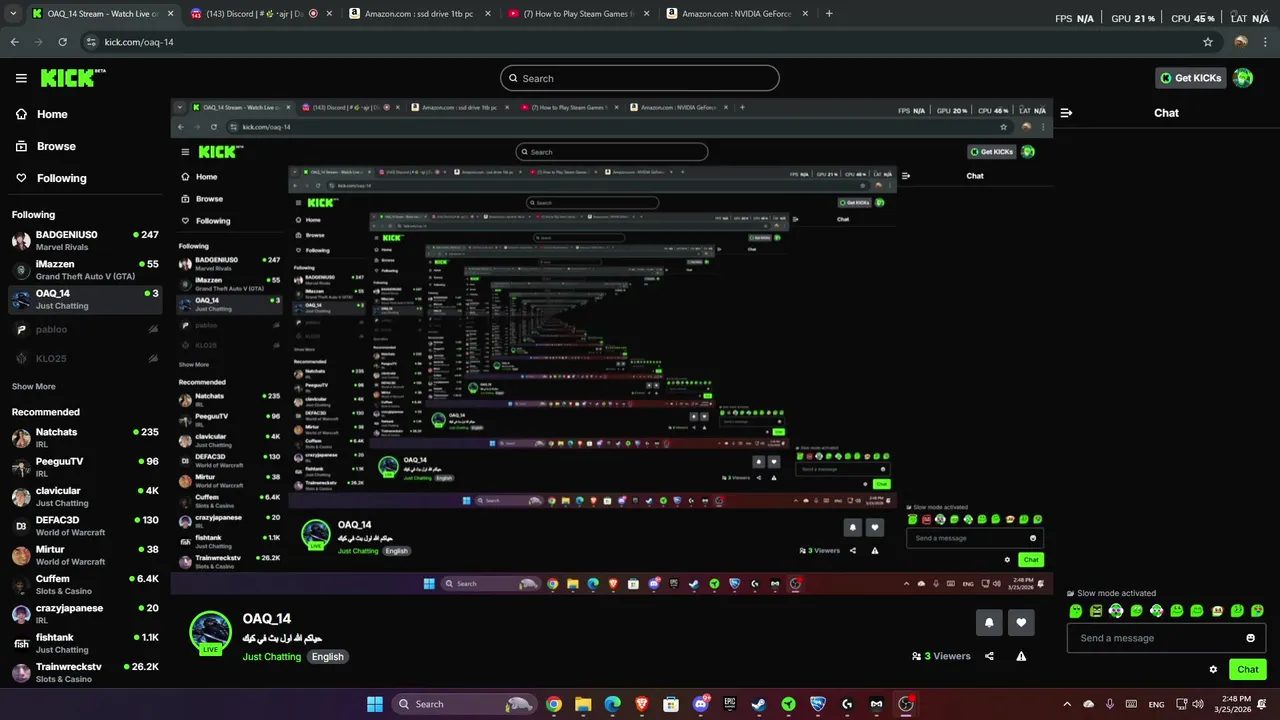Expand Show More under Following list
Screen dimensions: 1280x720
coord(34,386)
